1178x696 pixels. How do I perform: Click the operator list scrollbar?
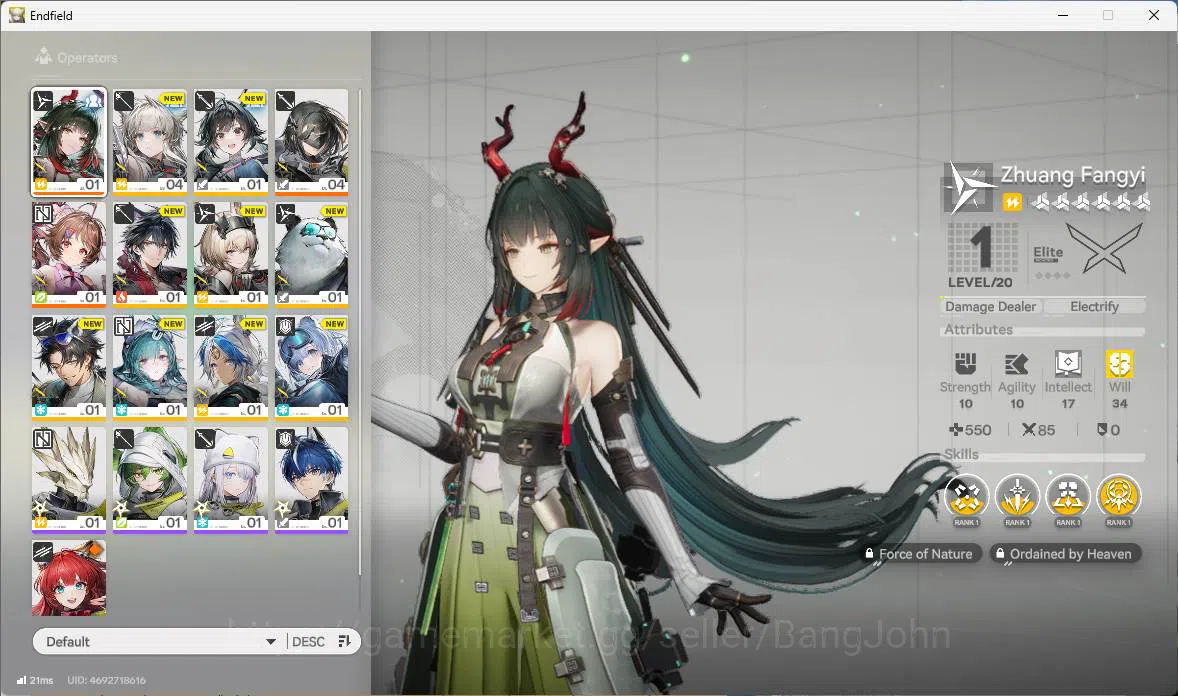pos(360,331)
